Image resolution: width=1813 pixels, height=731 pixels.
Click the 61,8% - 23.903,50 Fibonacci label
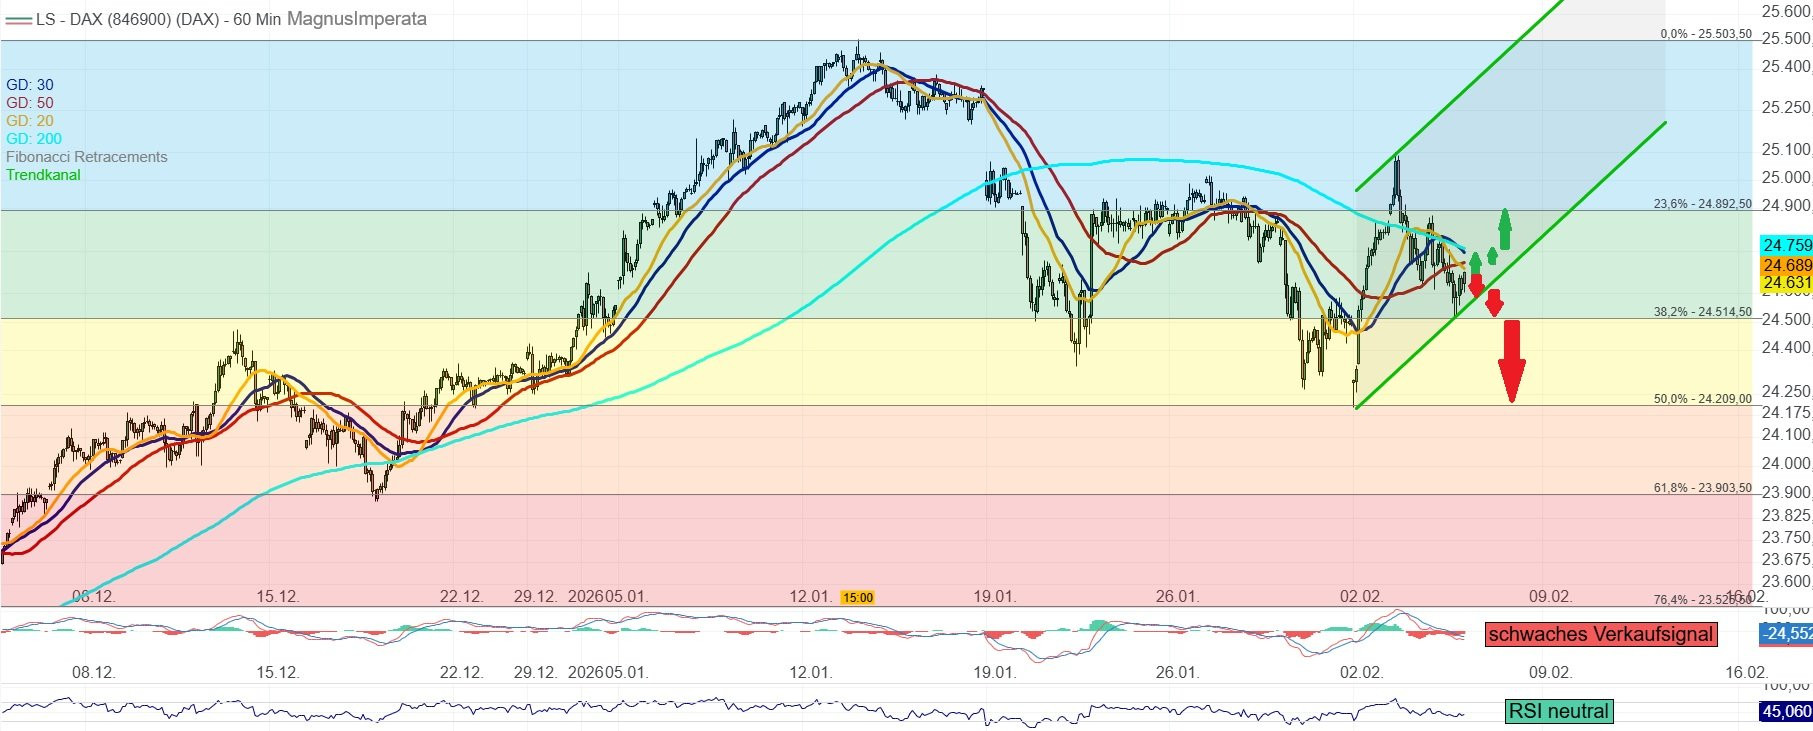coord(1702,488)
